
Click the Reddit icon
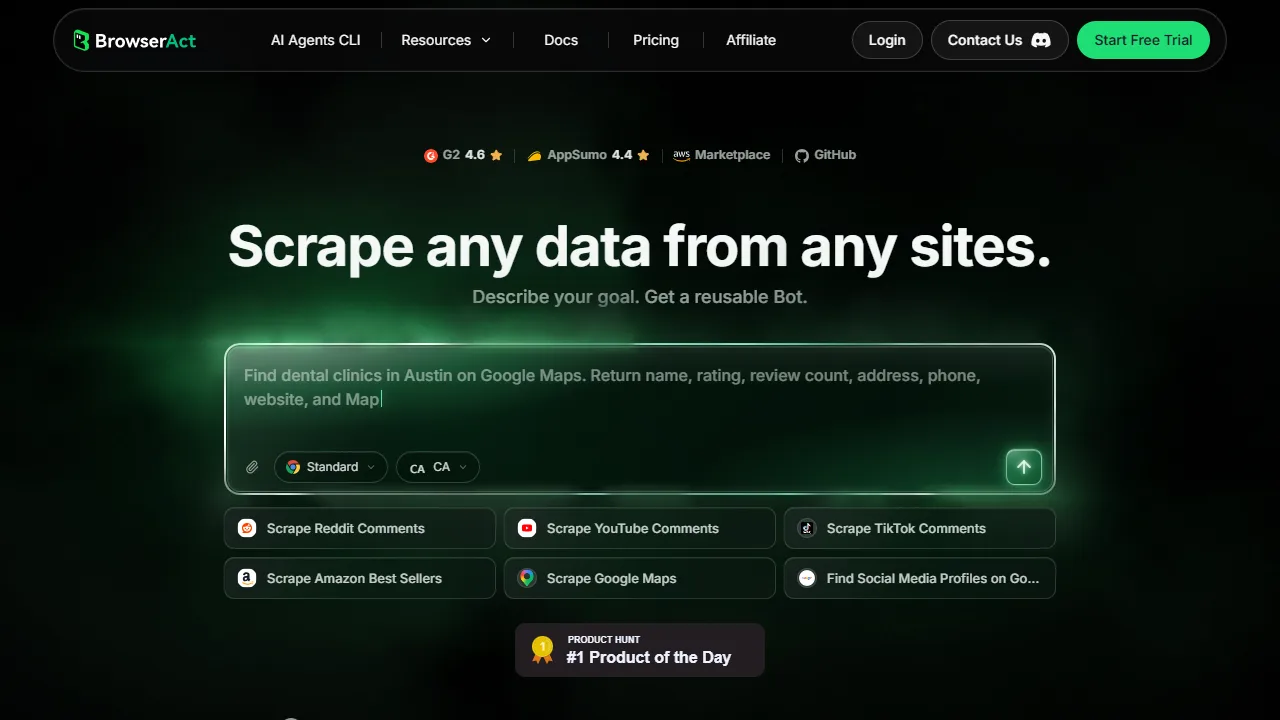coord(247,528)
